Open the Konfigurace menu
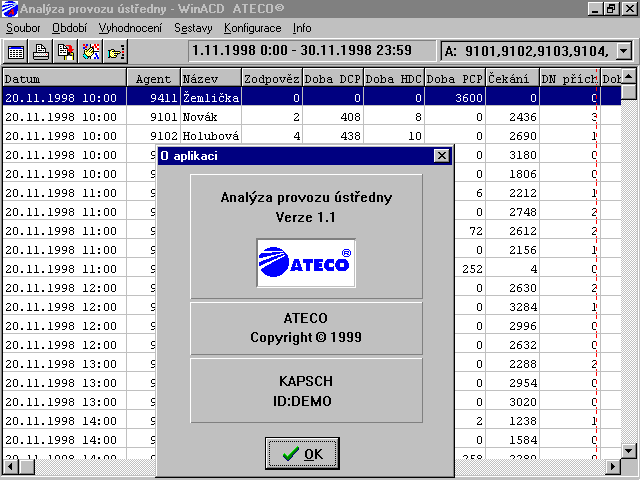Image resolution: width=640 pixels, height=480 pixels. [x=252, y=28]
